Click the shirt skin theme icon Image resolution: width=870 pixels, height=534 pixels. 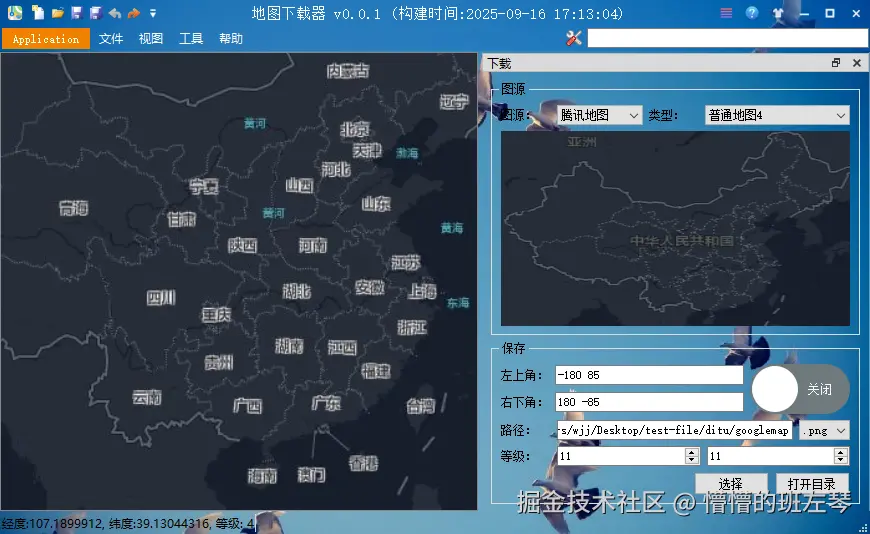point(777,13)
